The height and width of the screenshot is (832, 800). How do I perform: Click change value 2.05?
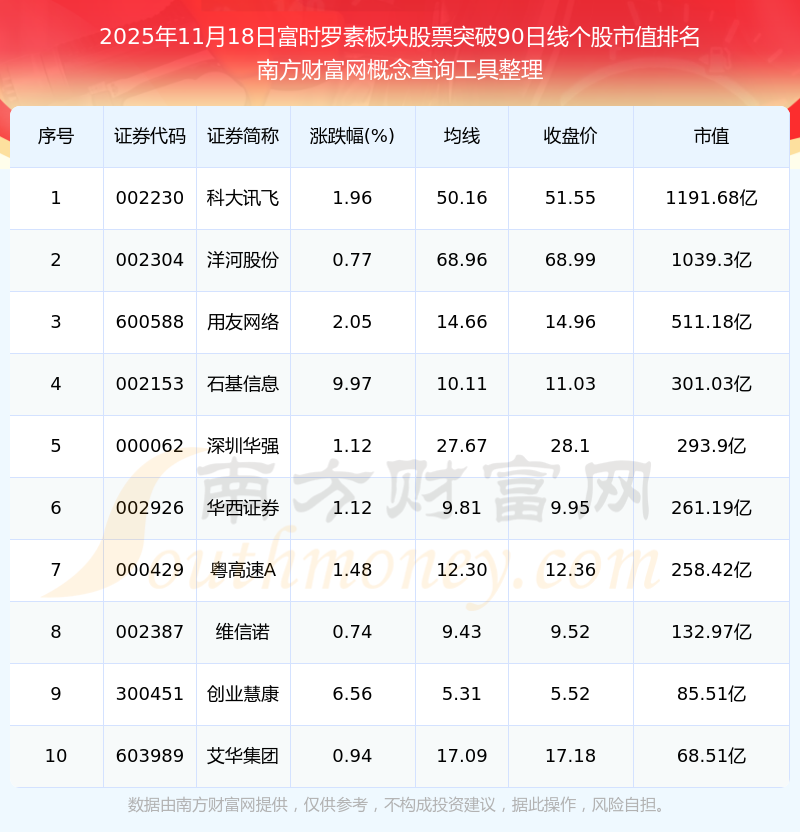[x=352, y=322]
